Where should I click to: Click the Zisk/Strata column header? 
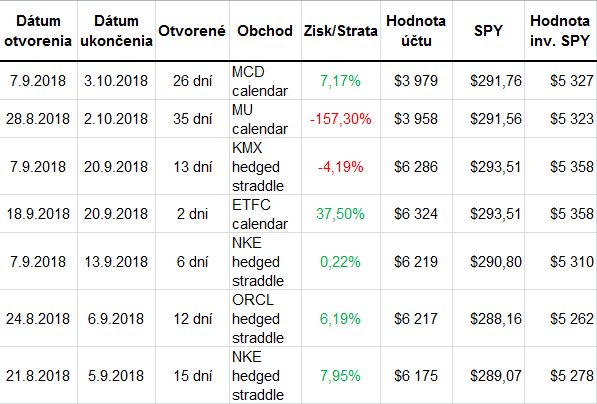(x=341, y=30)
